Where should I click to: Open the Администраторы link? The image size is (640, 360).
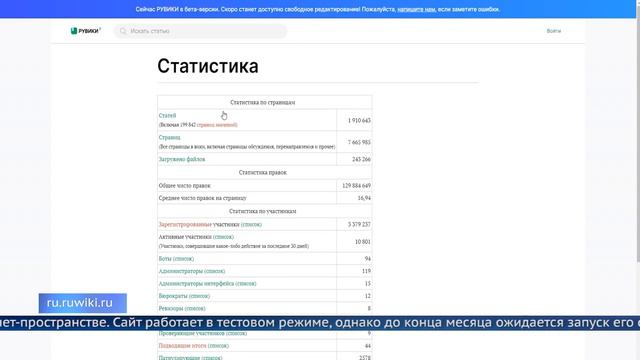coord(180,271)
